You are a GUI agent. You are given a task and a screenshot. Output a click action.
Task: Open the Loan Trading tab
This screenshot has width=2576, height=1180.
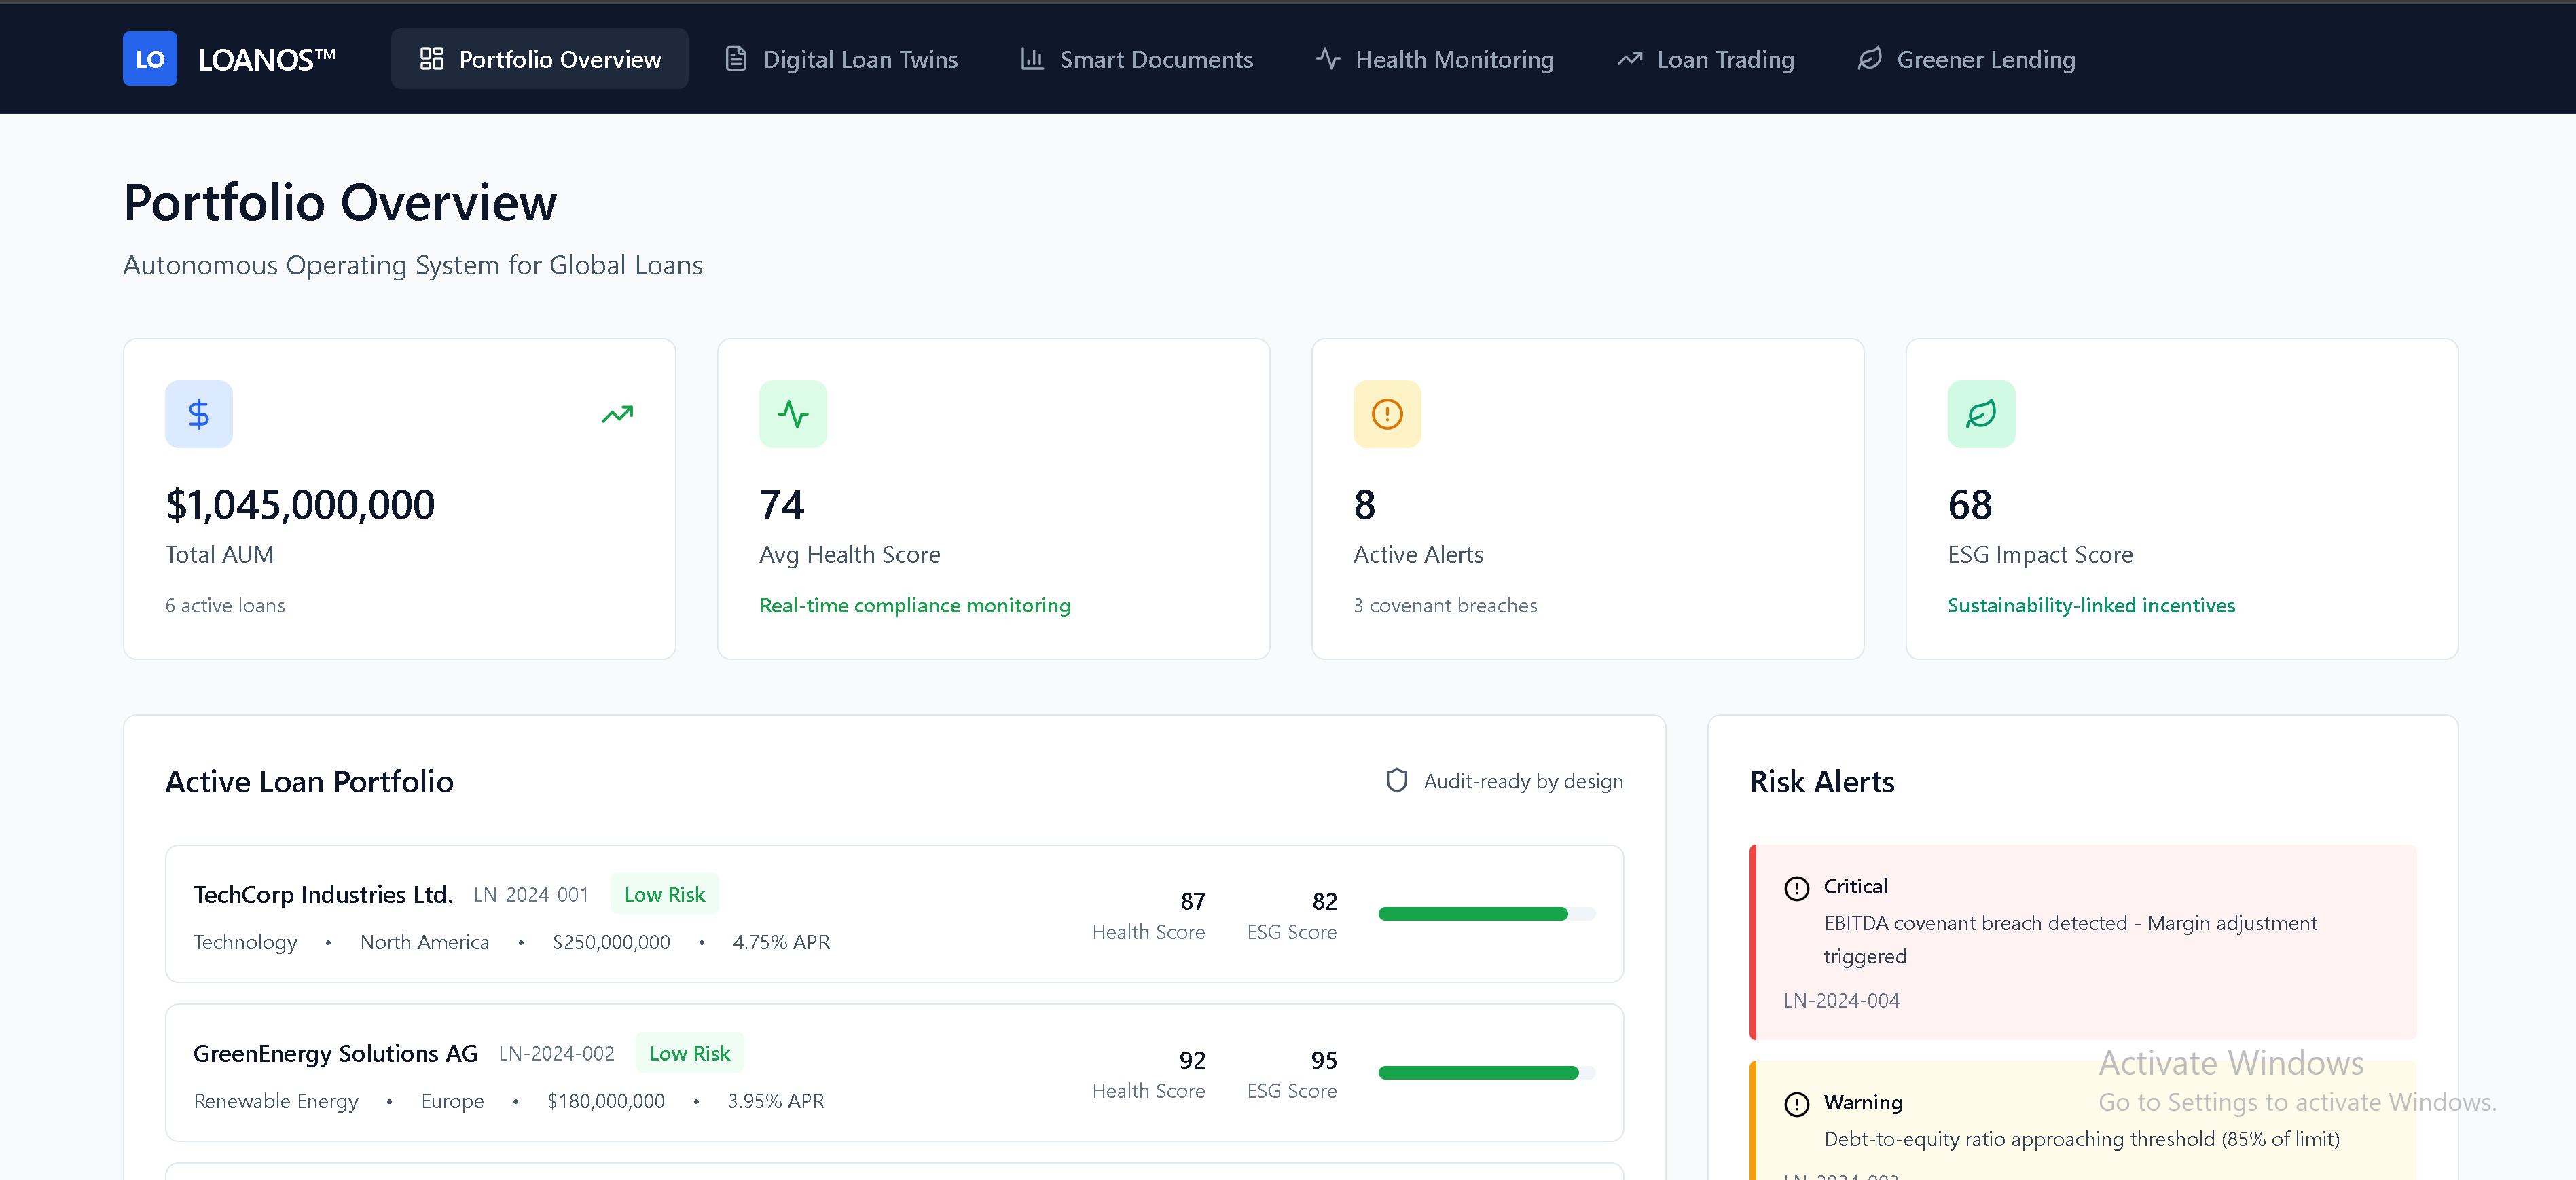1706,59
